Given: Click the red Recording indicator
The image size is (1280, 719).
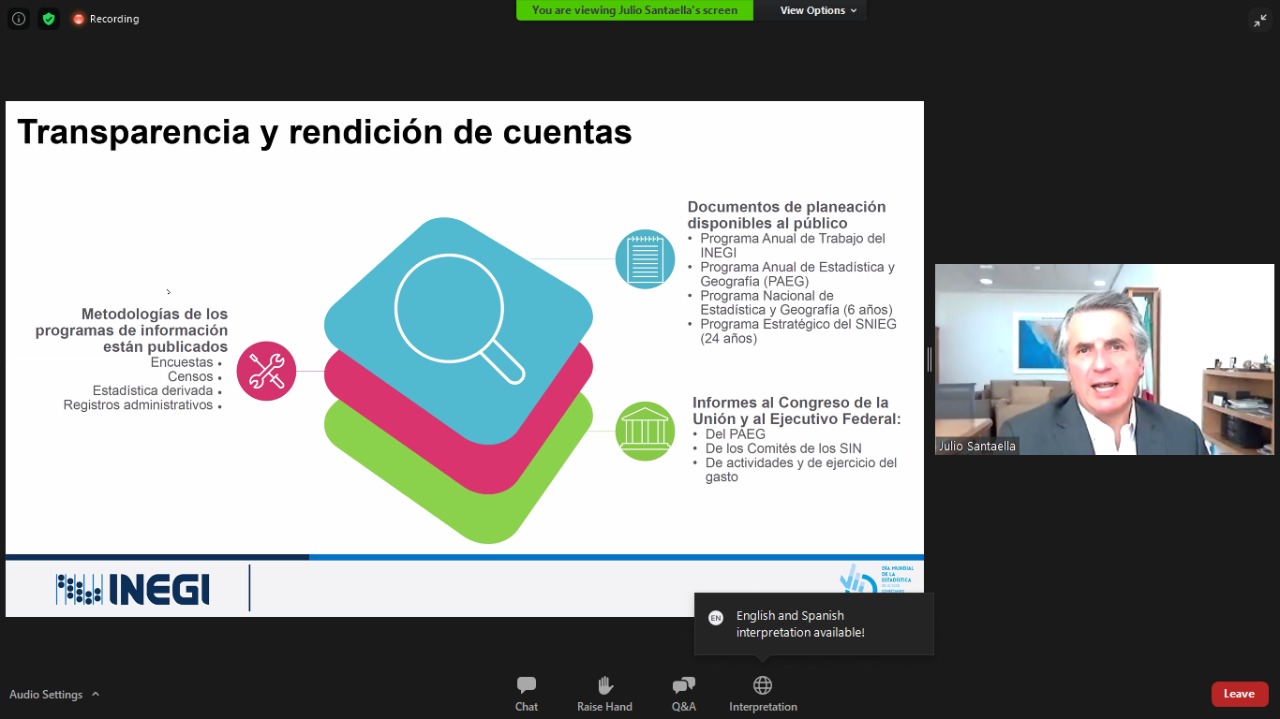Looking at the screenshot, I should [106, 19].
